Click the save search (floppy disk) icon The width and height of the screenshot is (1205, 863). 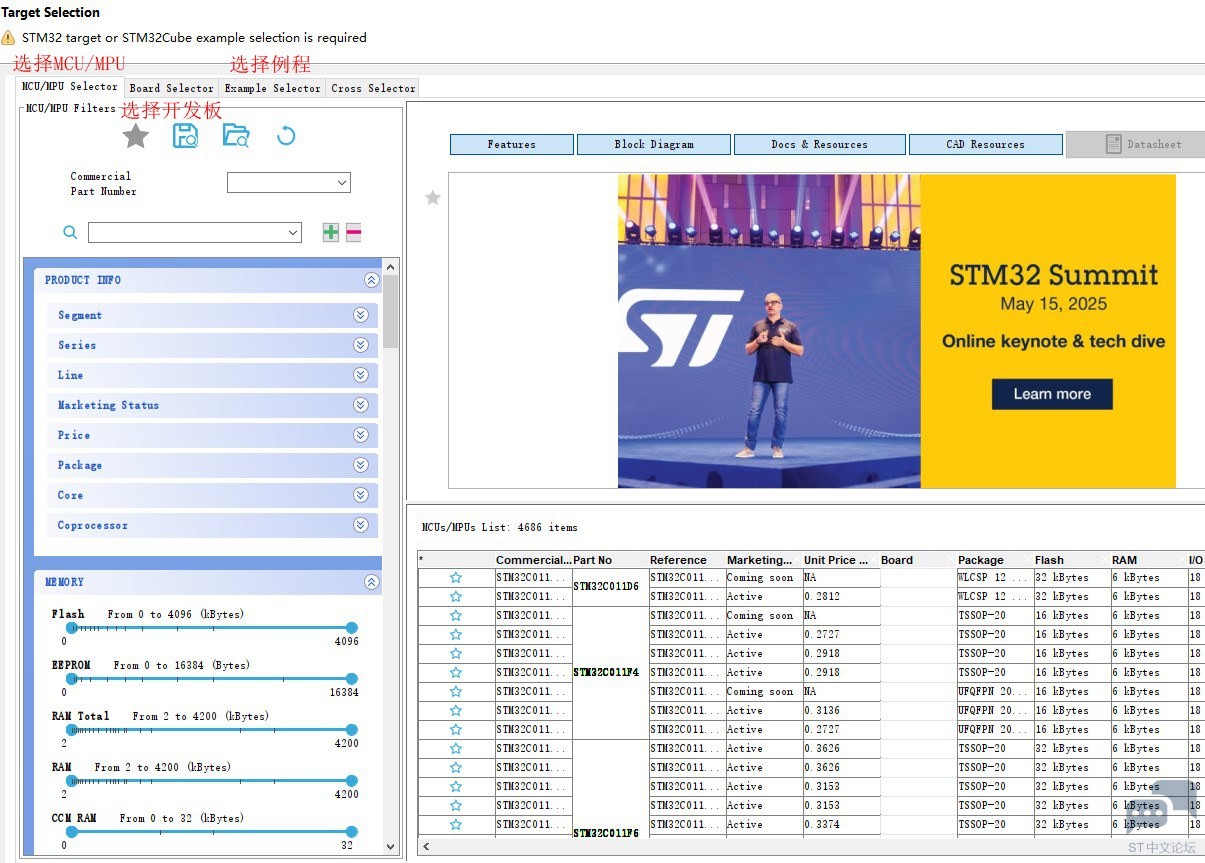coord(185,136)
